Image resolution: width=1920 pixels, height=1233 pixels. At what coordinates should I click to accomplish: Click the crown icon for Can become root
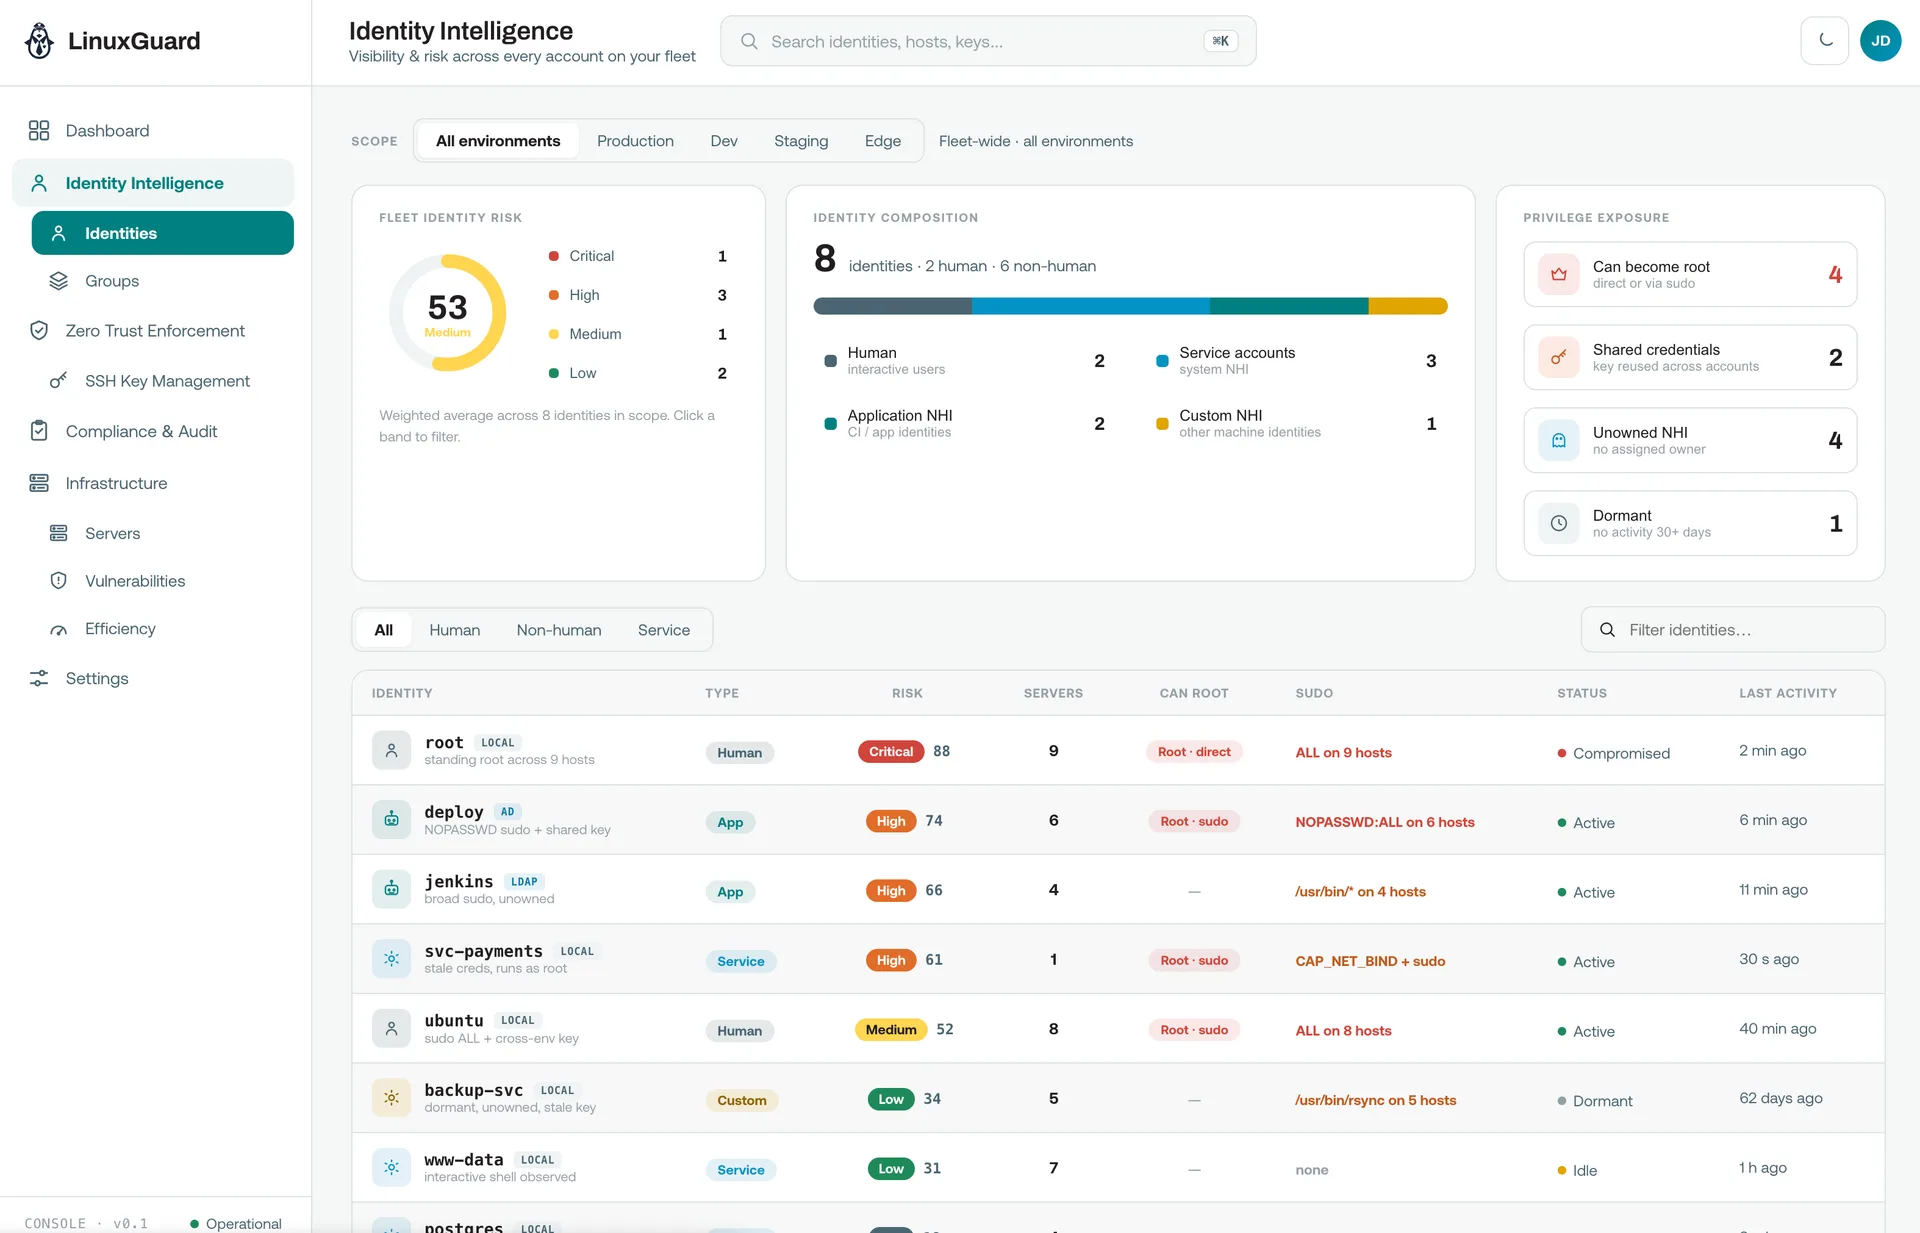[x=1559, y=274]
